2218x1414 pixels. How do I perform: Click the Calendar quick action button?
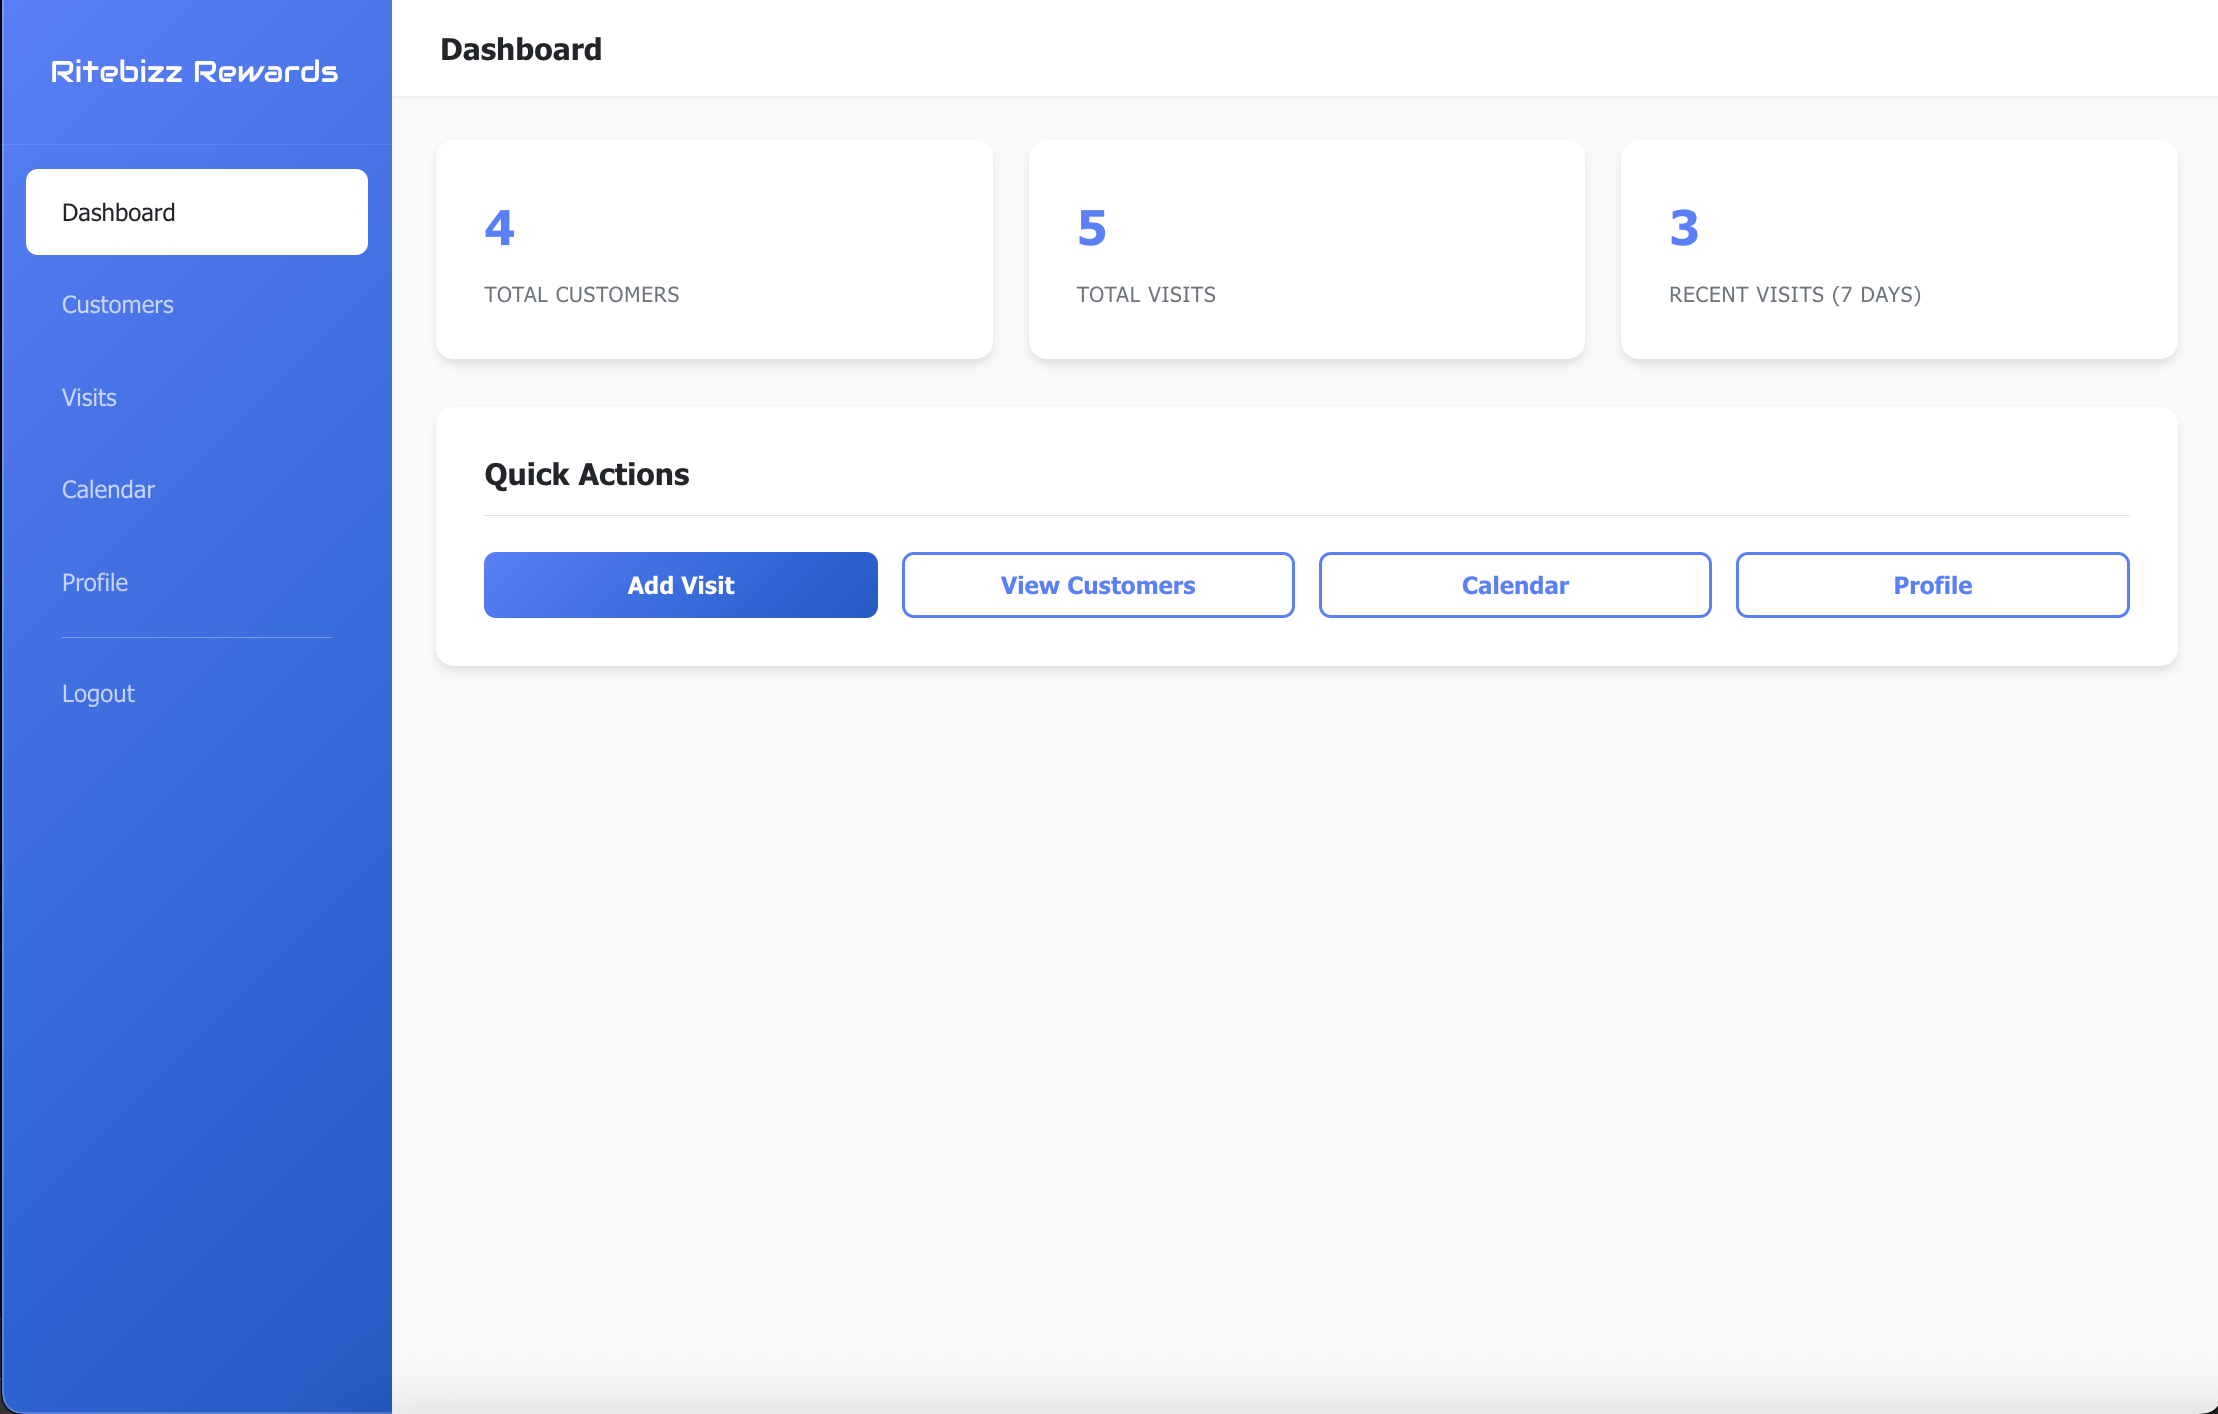click(x=1515, y=585)
